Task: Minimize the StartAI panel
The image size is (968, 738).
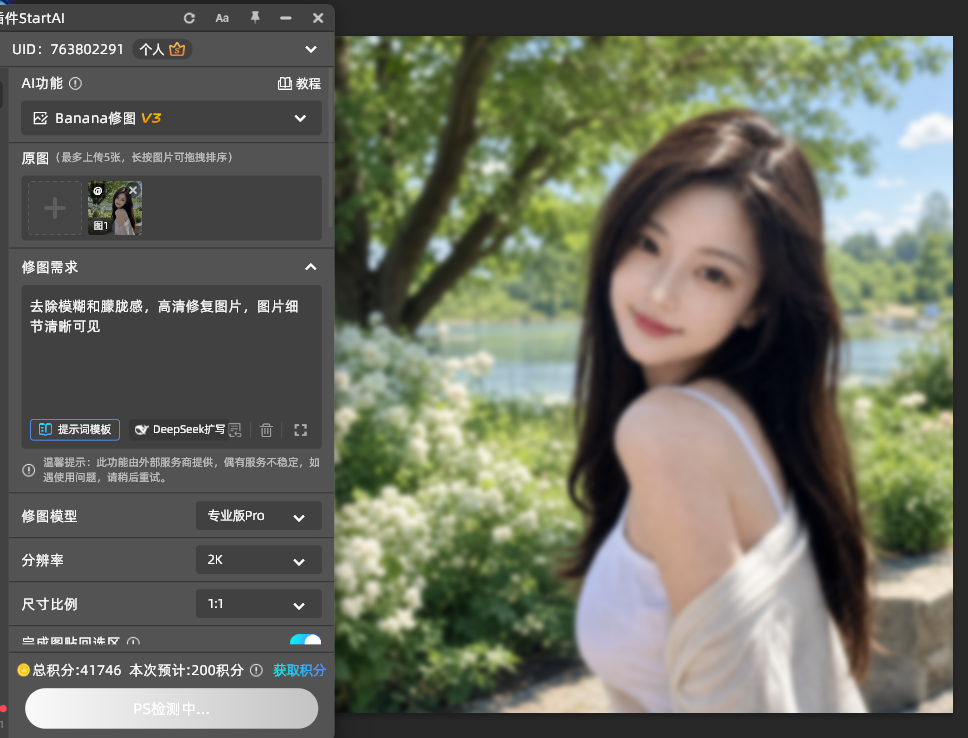Action: click(285, 19)
